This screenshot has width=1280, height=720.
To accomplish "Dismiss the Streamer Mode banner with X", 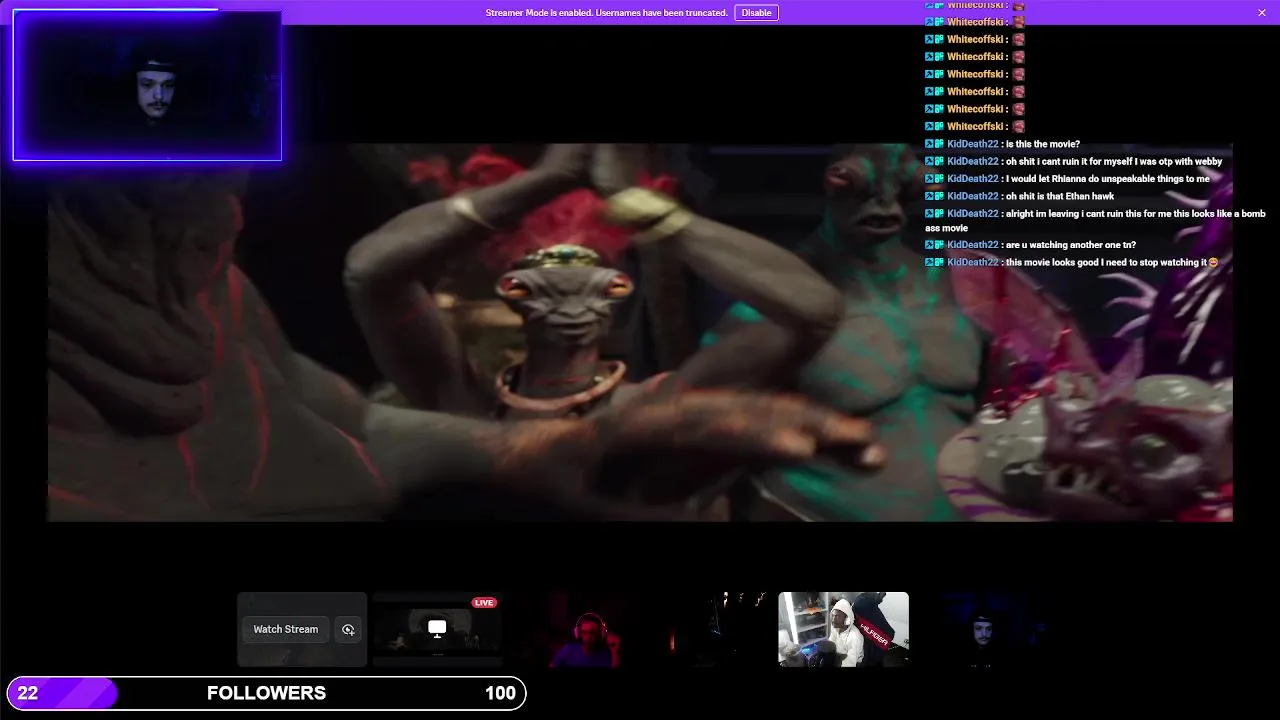I will pos(1261,13).
